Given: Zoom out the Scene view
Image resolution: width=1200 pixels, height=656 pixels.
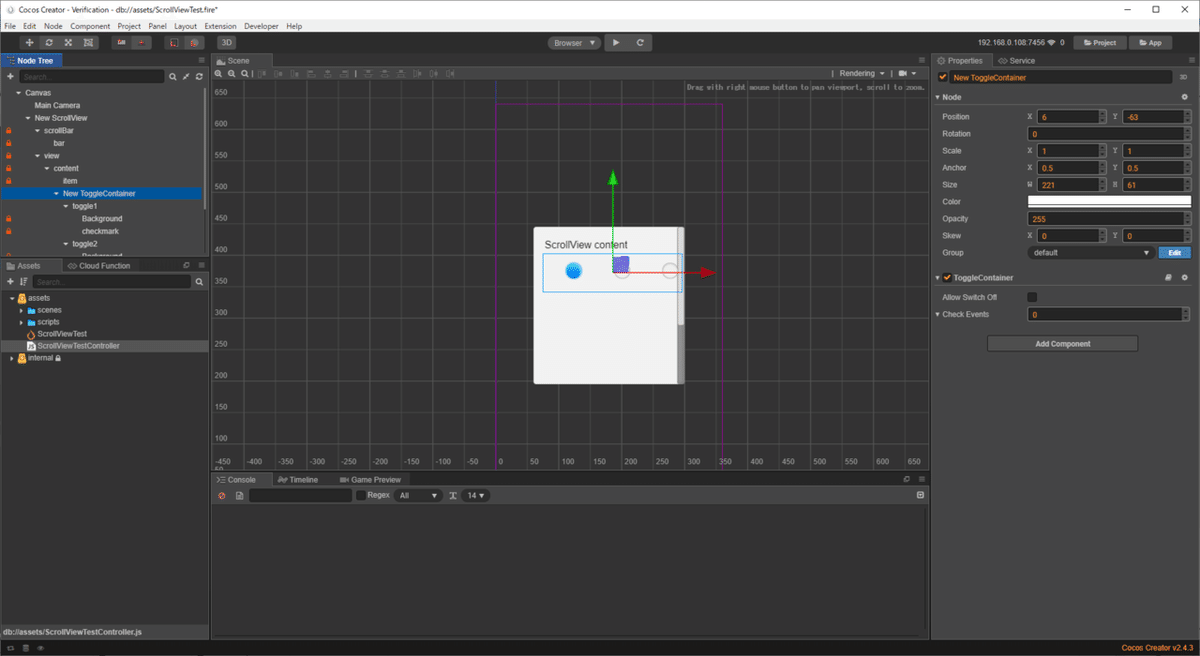Looking at the screenshot, I should coord(232,73).
